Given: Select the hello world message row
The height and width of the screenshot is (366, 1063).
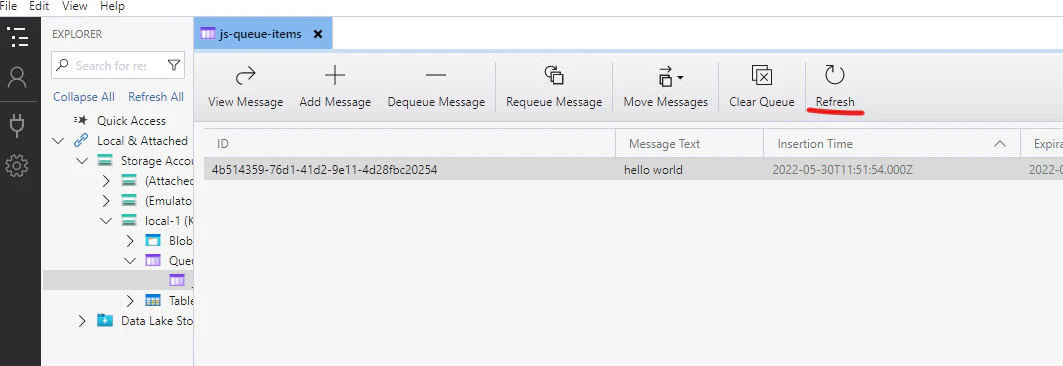Looking at the screenshot, I should pos(633,169).
